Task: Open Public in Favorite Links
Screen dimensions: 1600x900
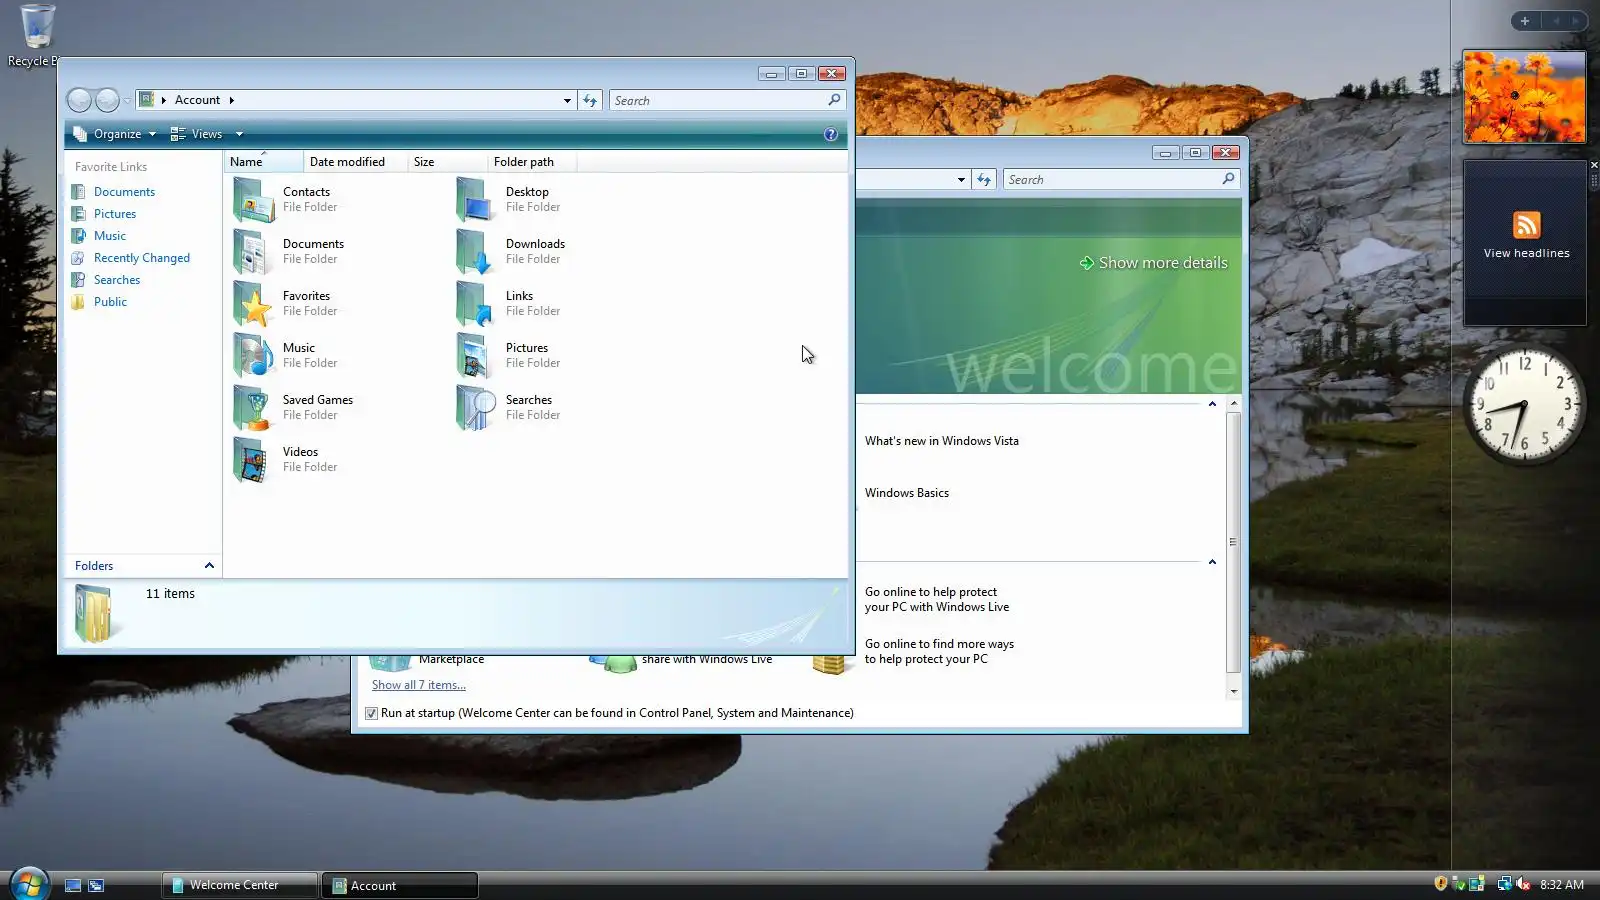Action: (x=110, y=302)
